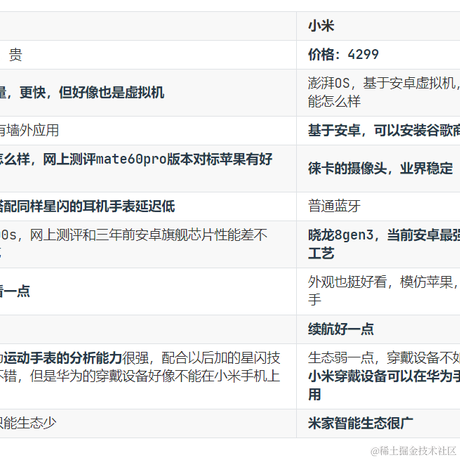Click the 运动手表的分析能力 text
This screenshot has height=460, width=460.
62,358
